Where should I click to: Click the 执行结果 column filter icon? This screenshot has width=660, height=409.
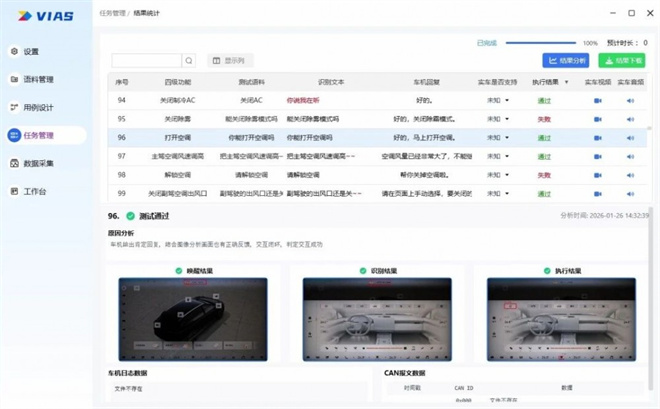(567, 82)
